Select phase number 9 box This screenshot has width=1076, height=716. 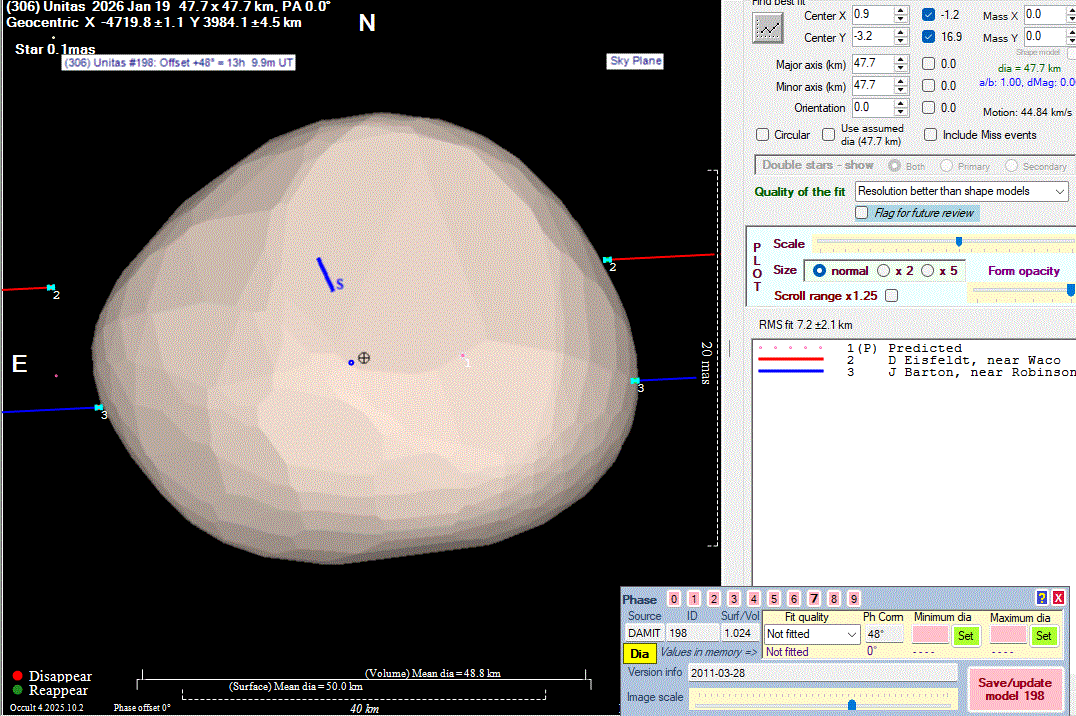pyautogui.click(x=854, y=599)
